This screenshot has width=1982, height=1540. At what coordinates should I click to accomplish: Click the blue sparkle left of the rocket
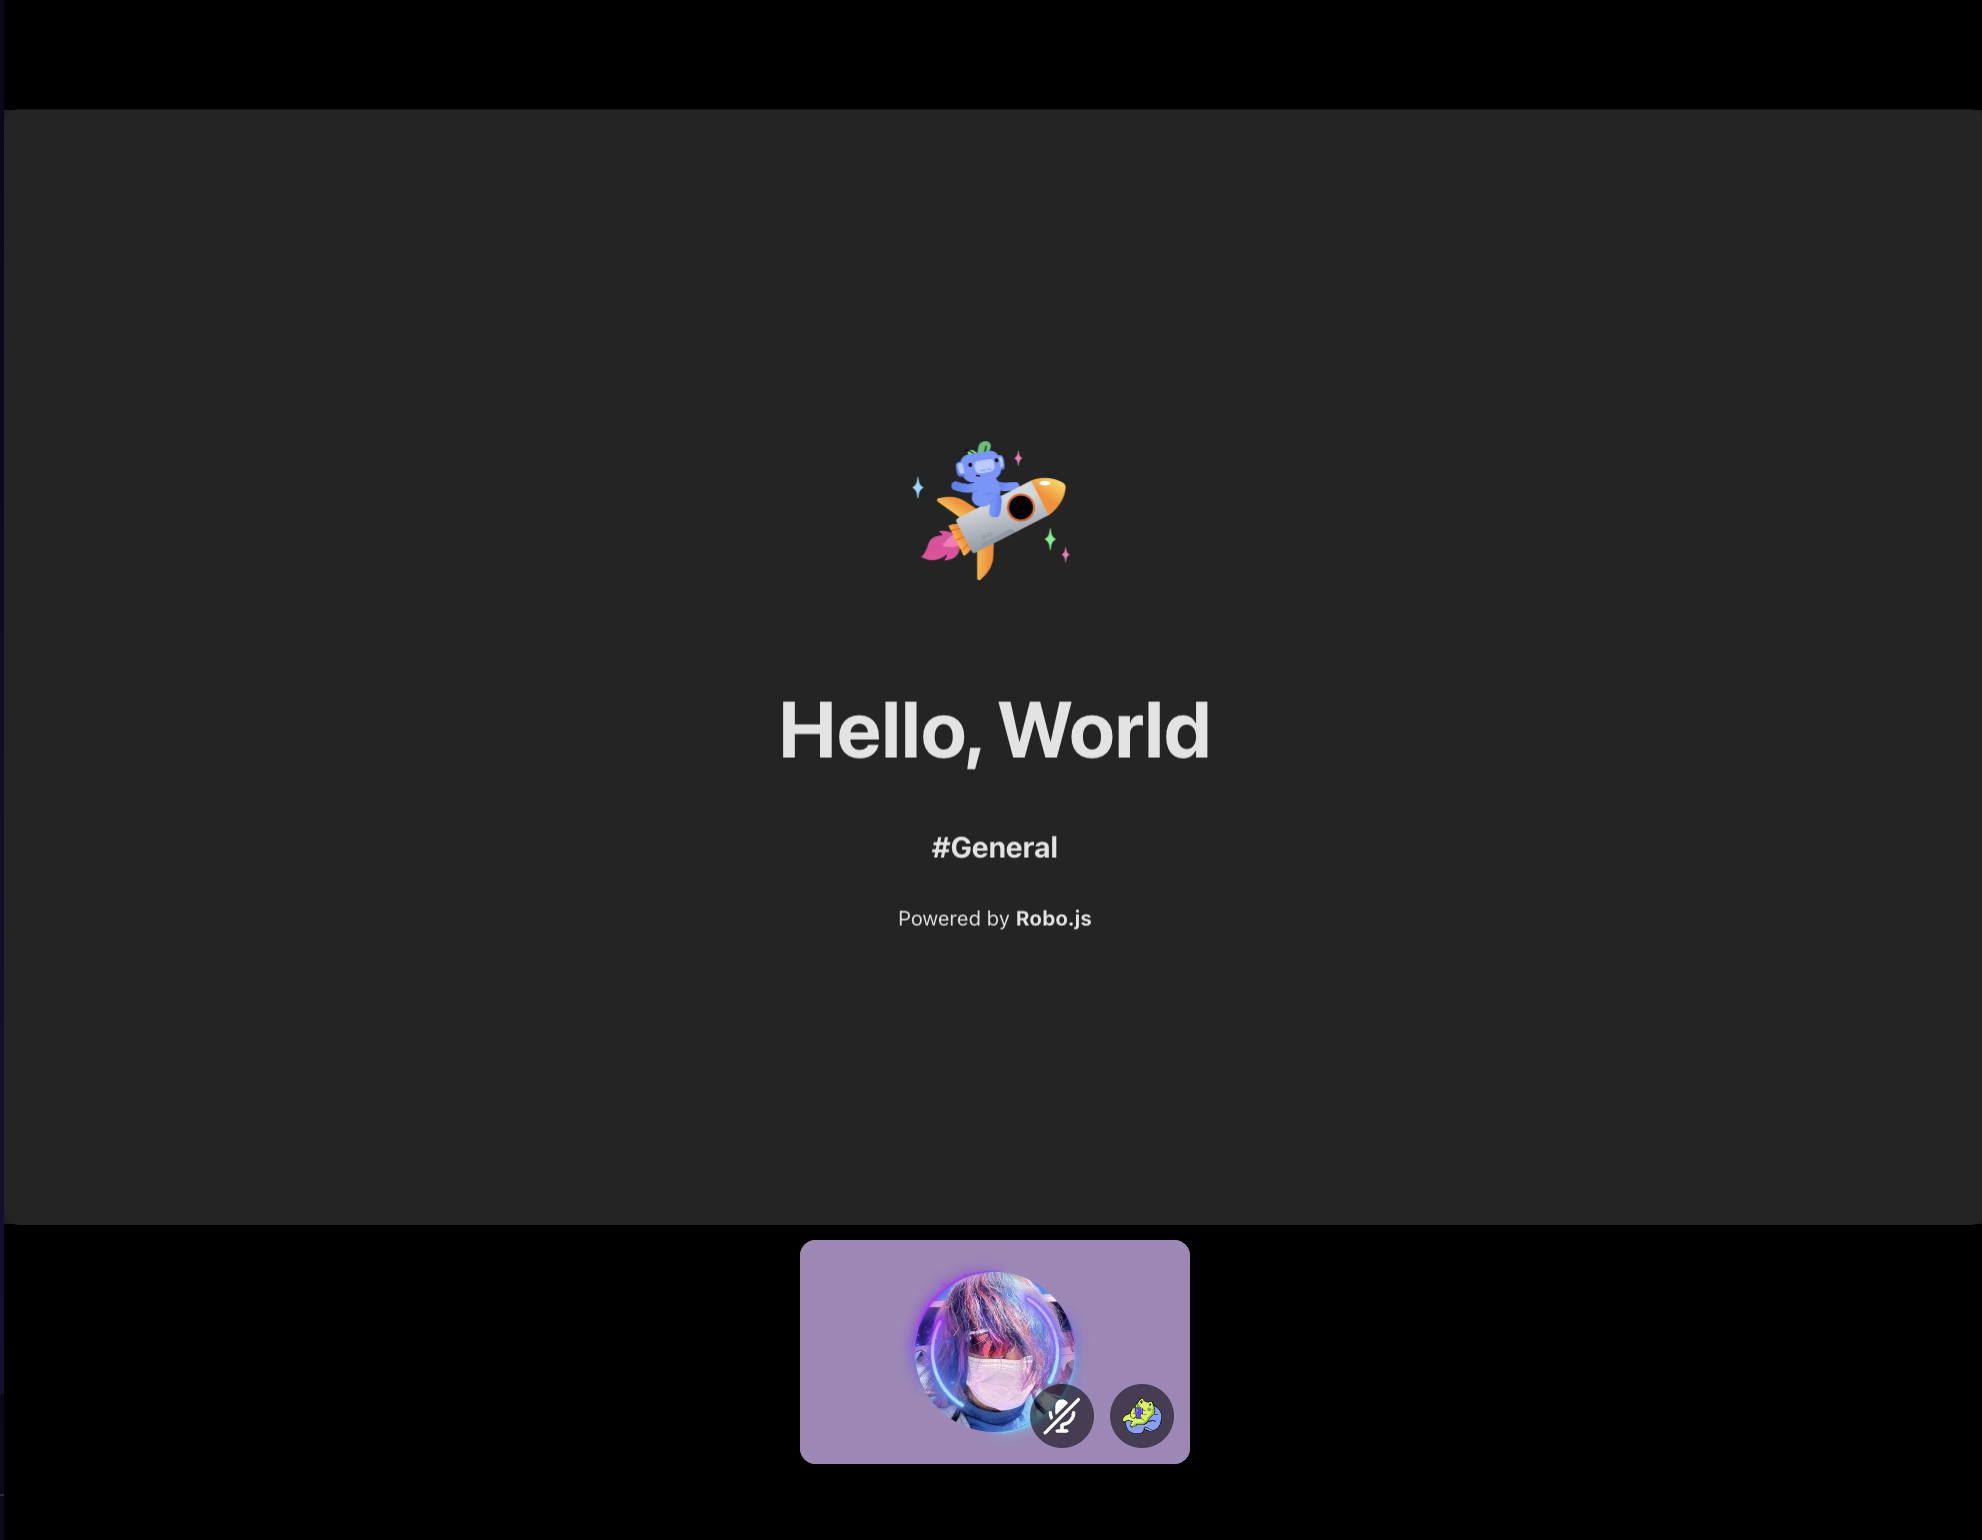(x=917, y=488)
